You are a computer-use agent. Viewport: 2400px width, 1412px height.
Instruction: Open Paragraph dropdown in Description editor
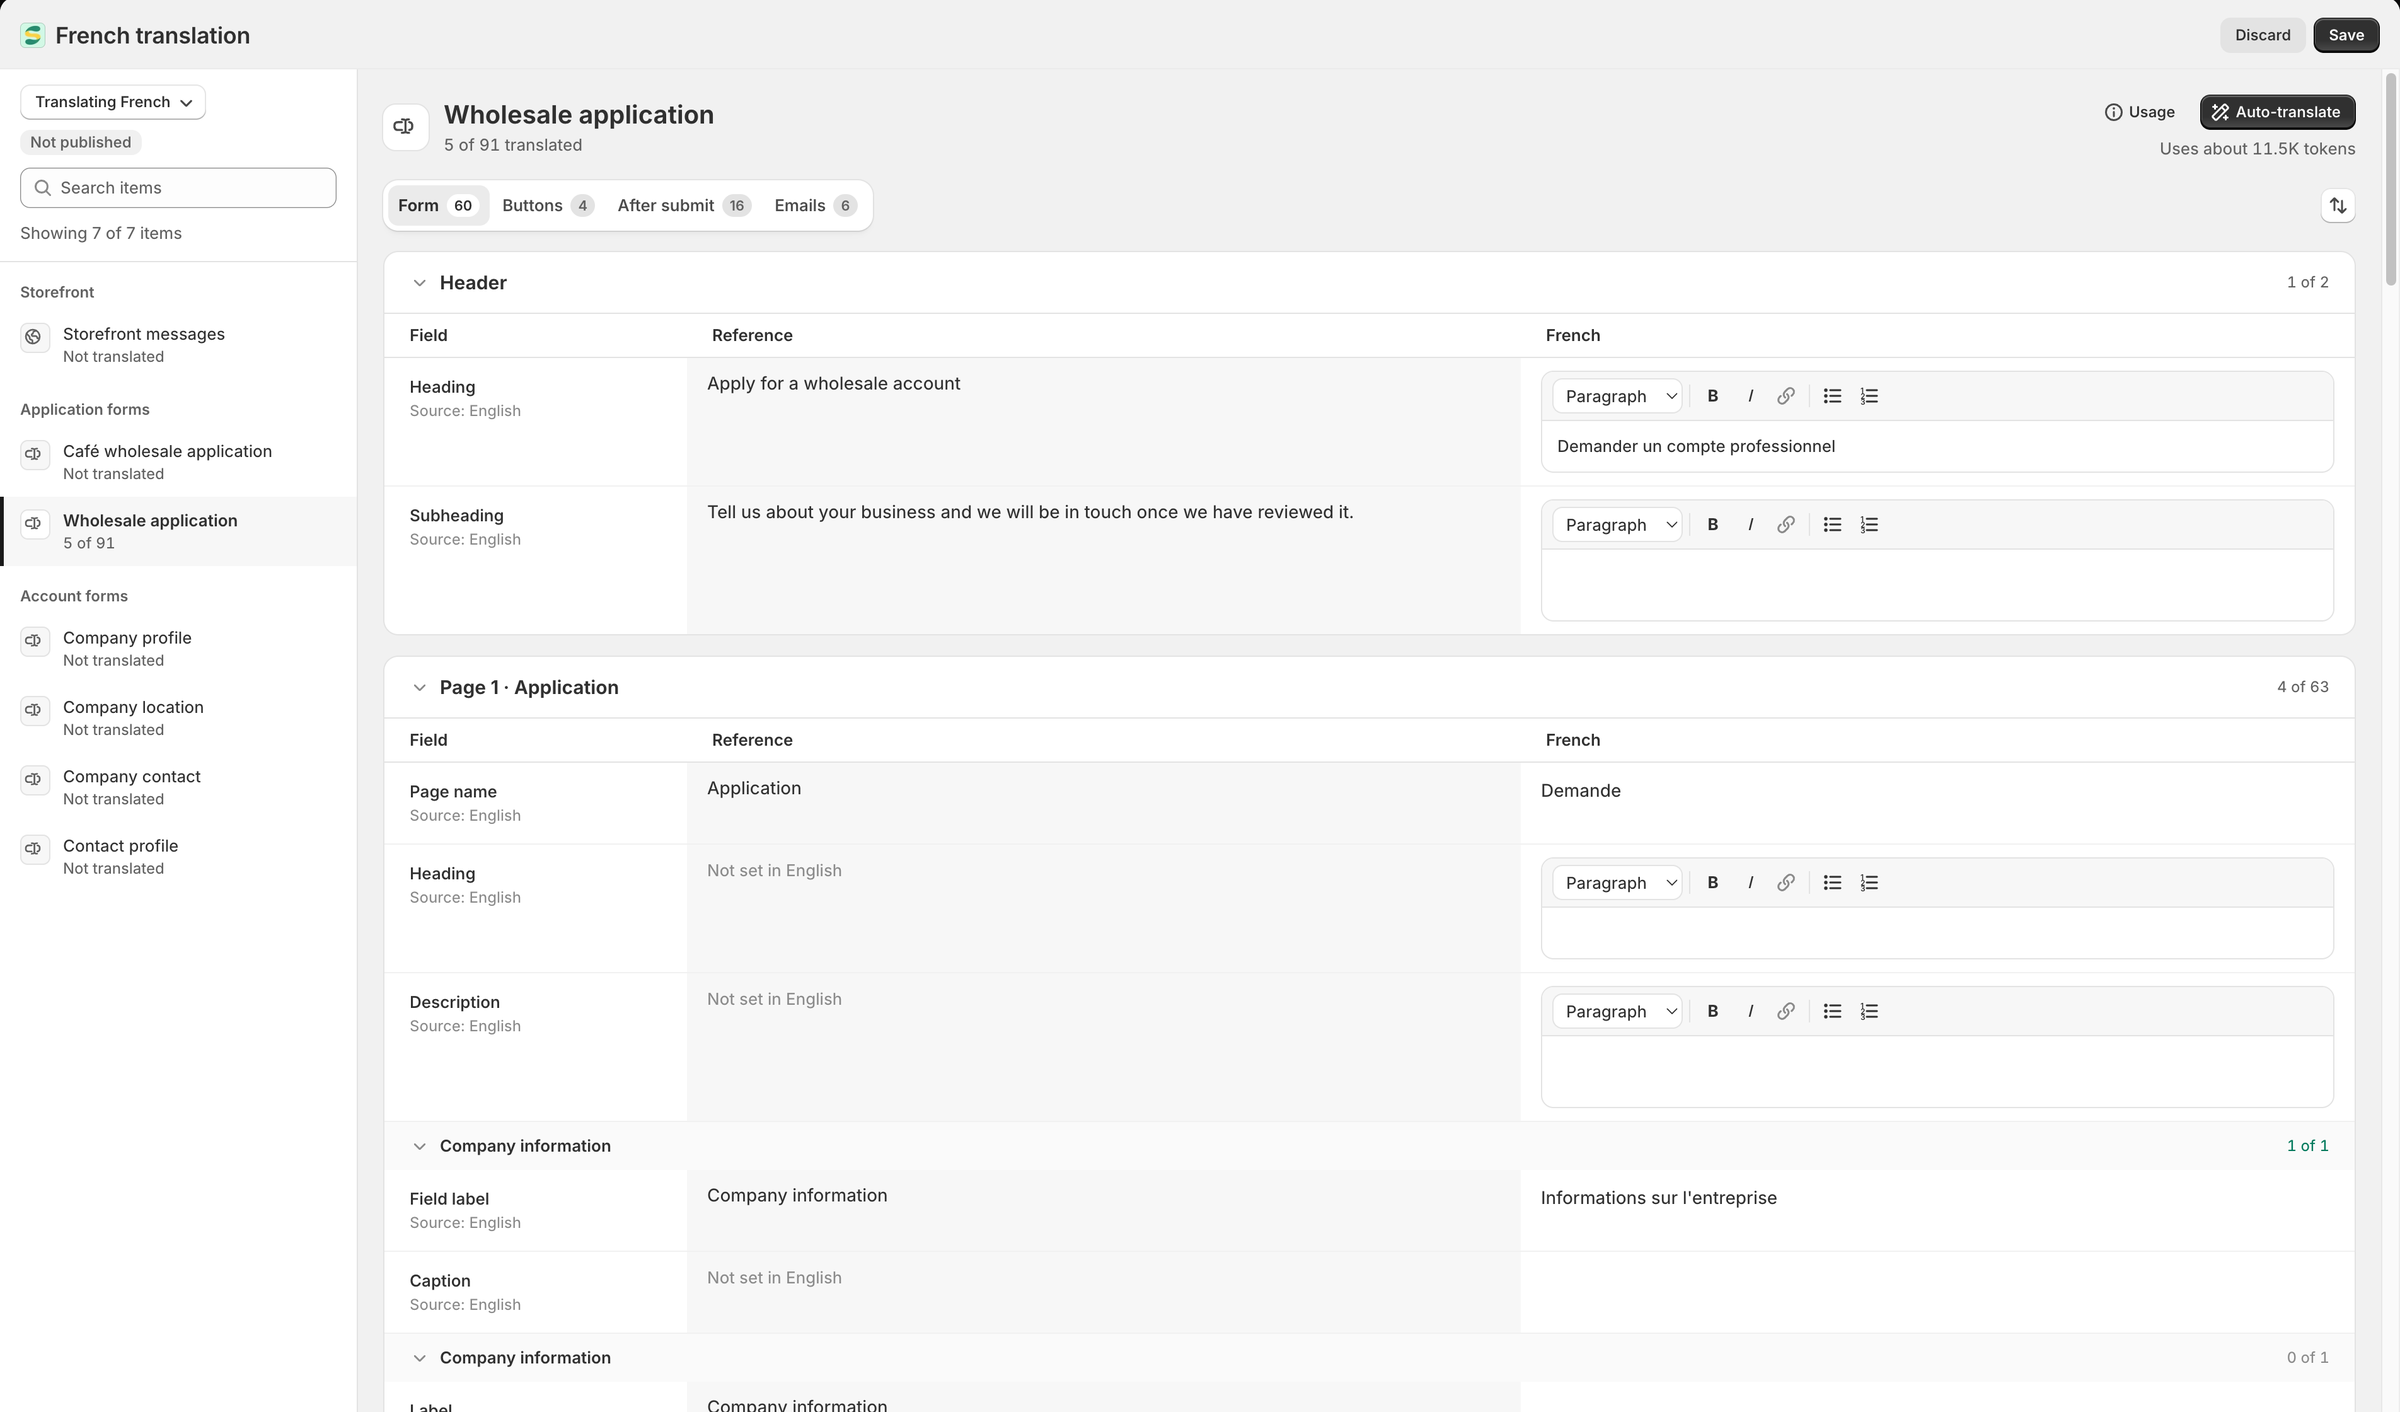click(1617, 1011)
